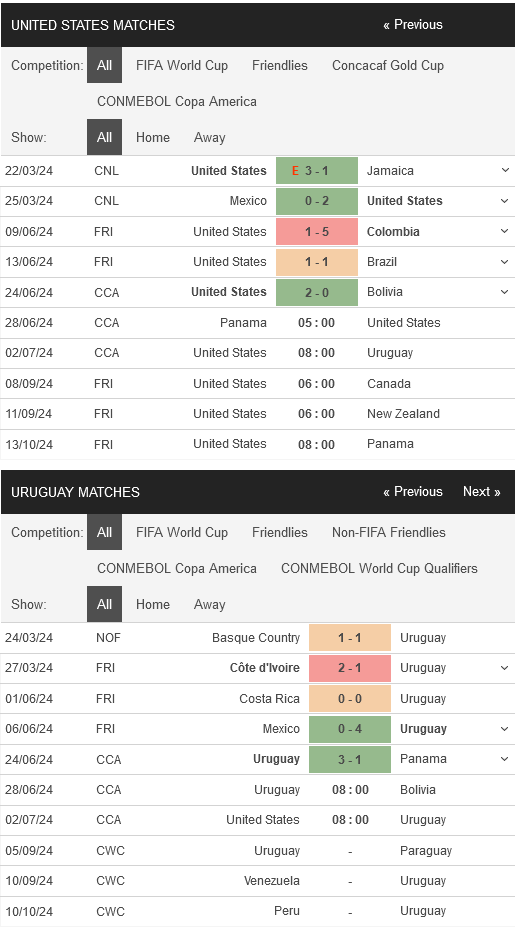Open CONMEBOL World Cup Qualifiers tab
Image resolution: width=515 pixels, height=933 pixels.
tap(379, 568)
